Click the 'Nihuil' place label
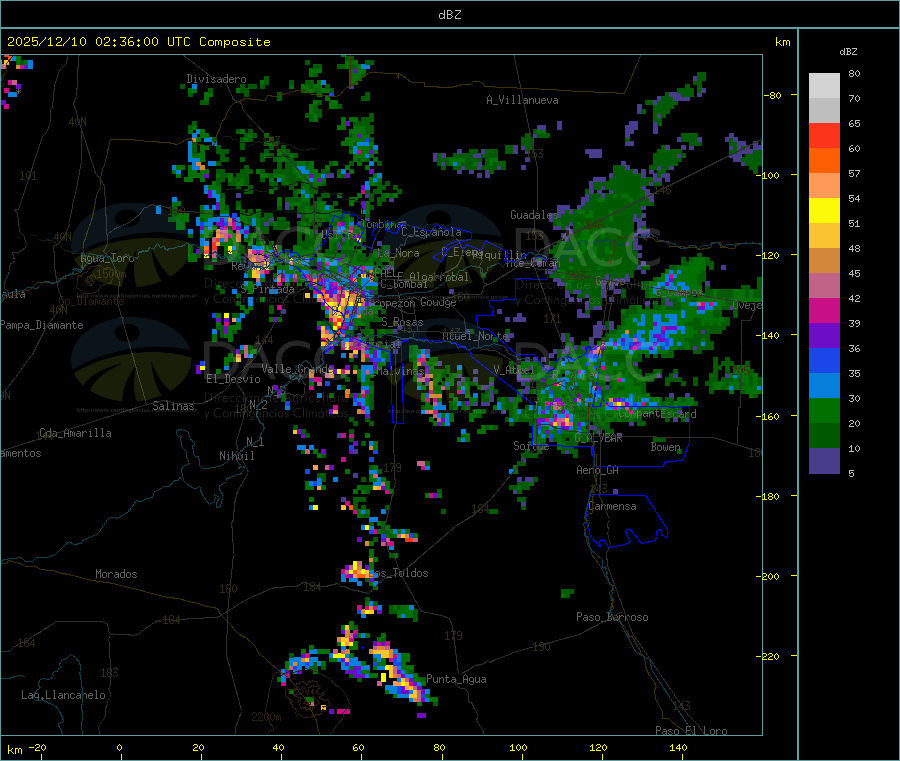Image resolution: width=900 pixels, height=761 pixels. click(237, 456)
